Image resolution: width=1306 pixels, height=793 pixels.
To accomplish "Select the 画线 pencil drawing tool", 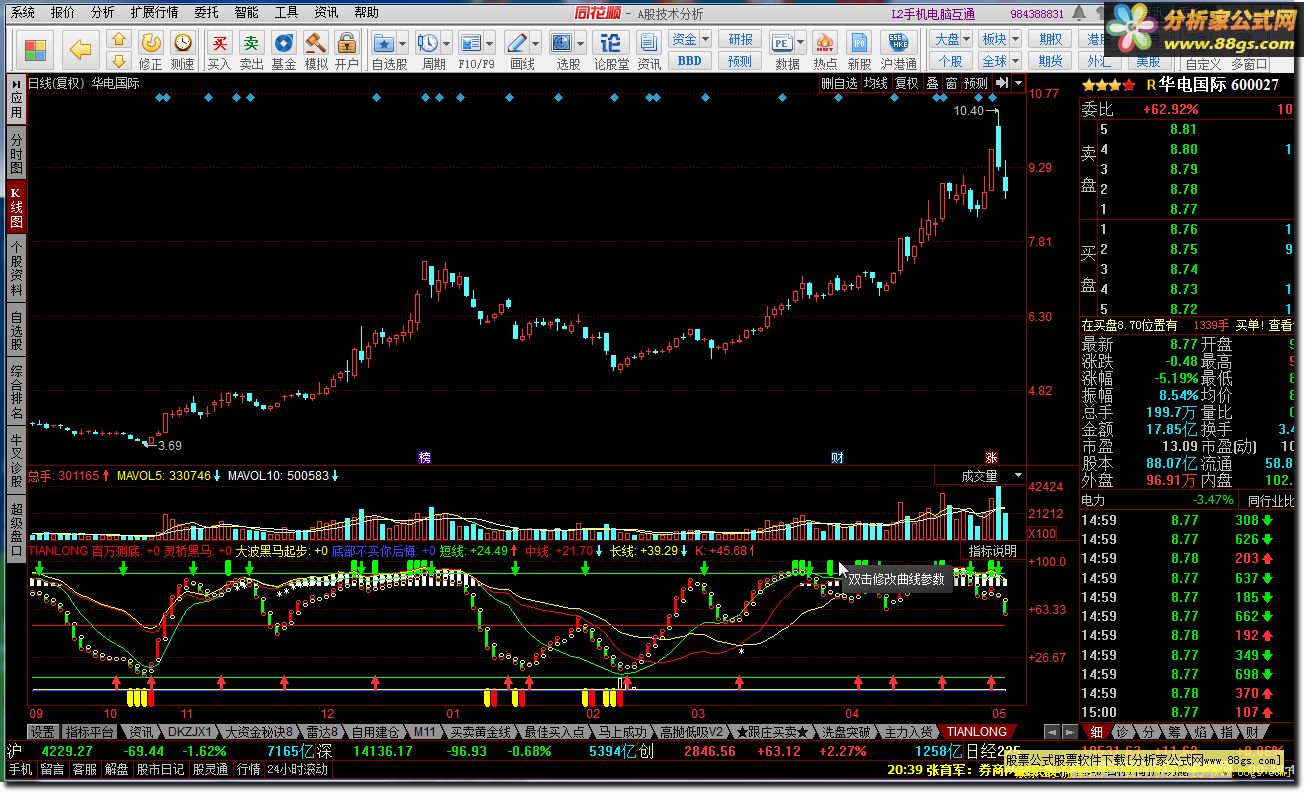I will (x=517, y=43).
